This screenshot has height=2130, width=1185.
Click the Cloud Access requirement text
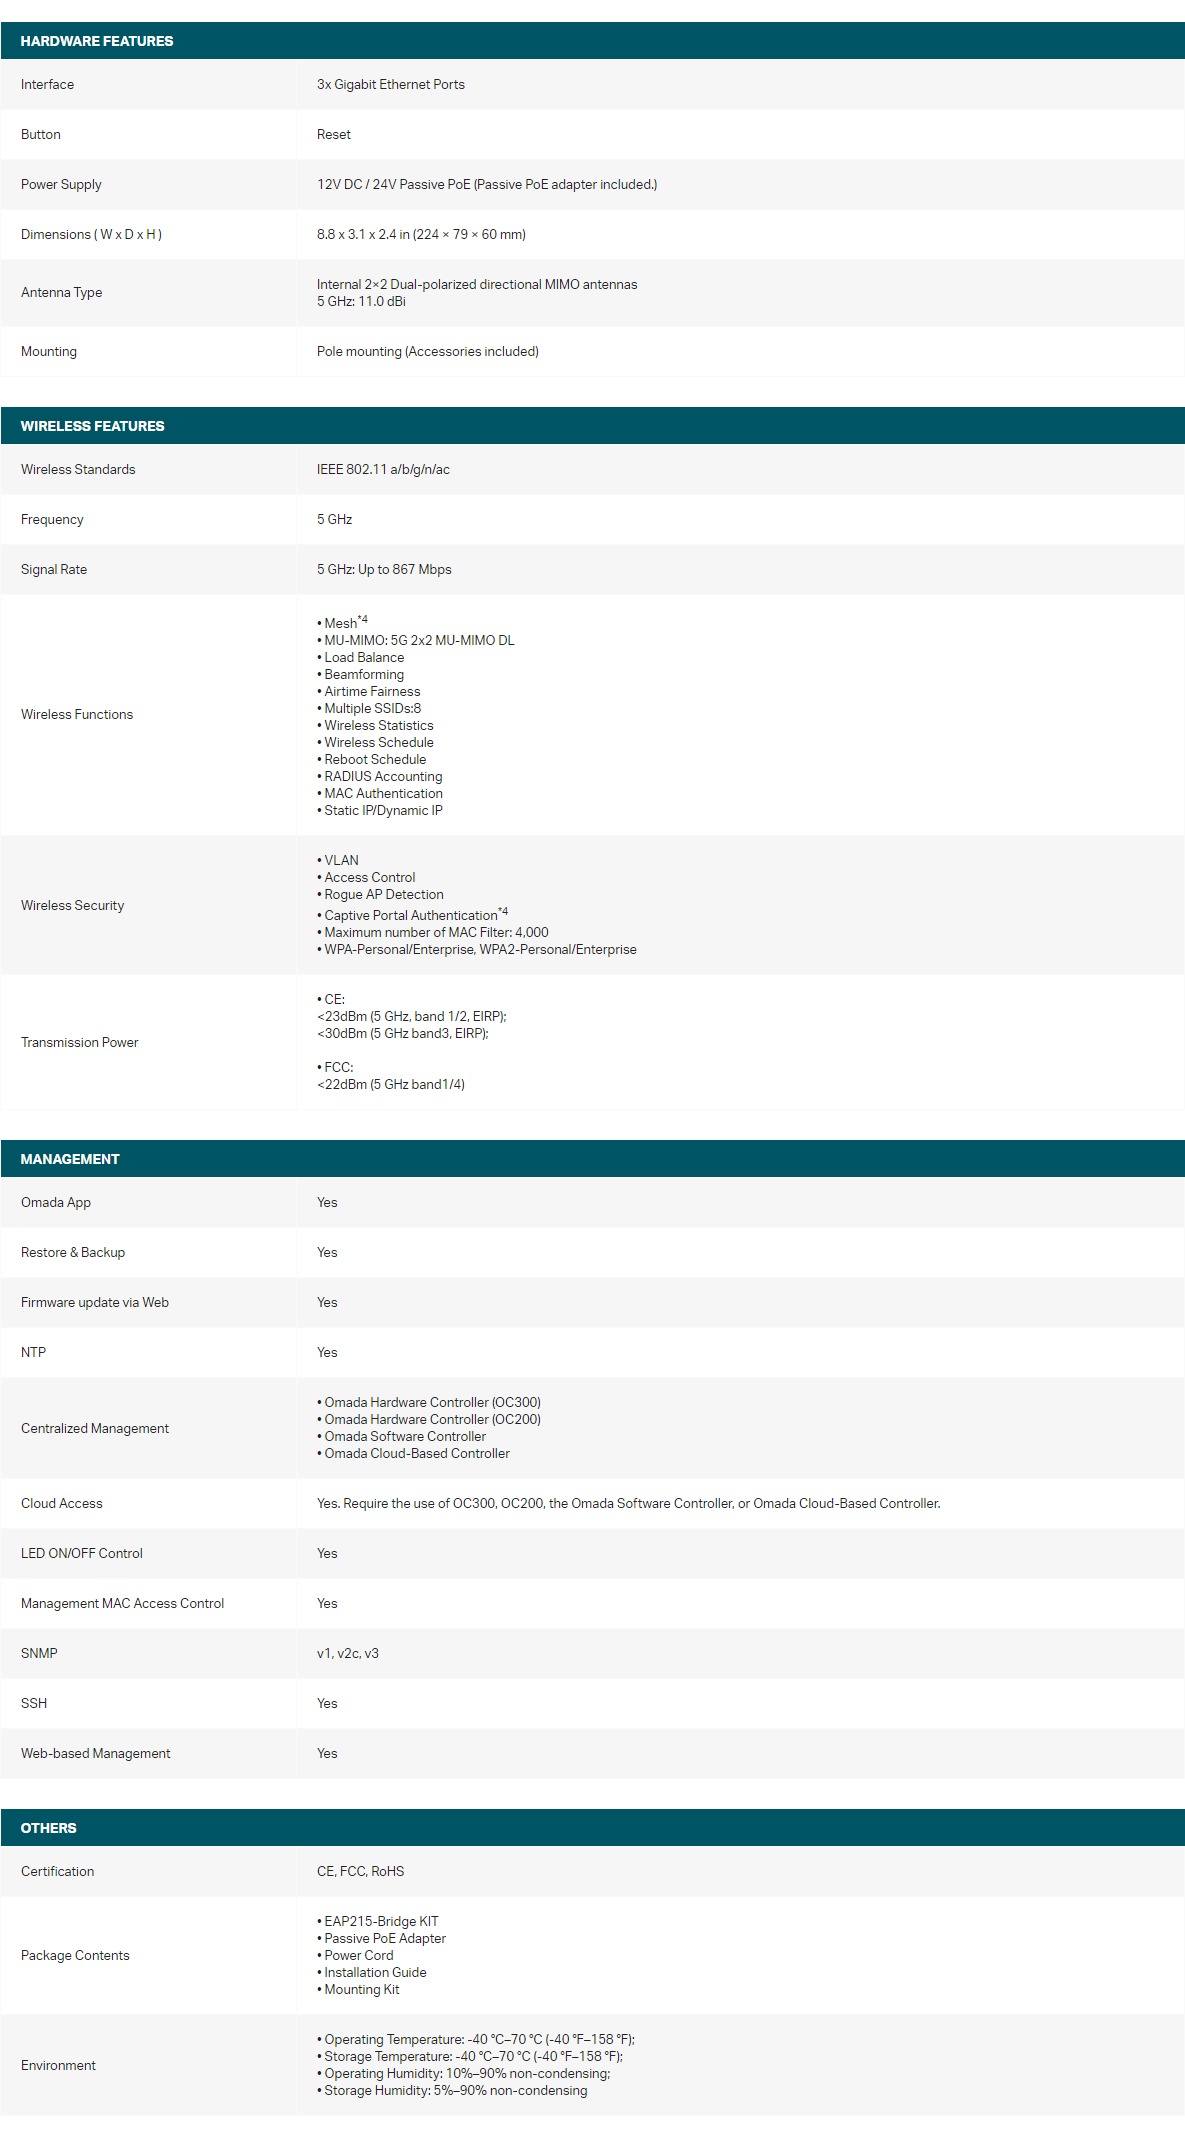point(629,1504)
